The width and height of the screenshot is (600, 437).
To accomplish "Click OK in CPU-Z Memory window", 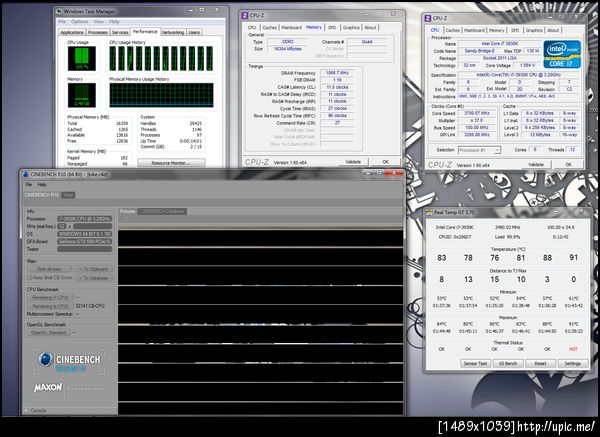I will (386, 162).
